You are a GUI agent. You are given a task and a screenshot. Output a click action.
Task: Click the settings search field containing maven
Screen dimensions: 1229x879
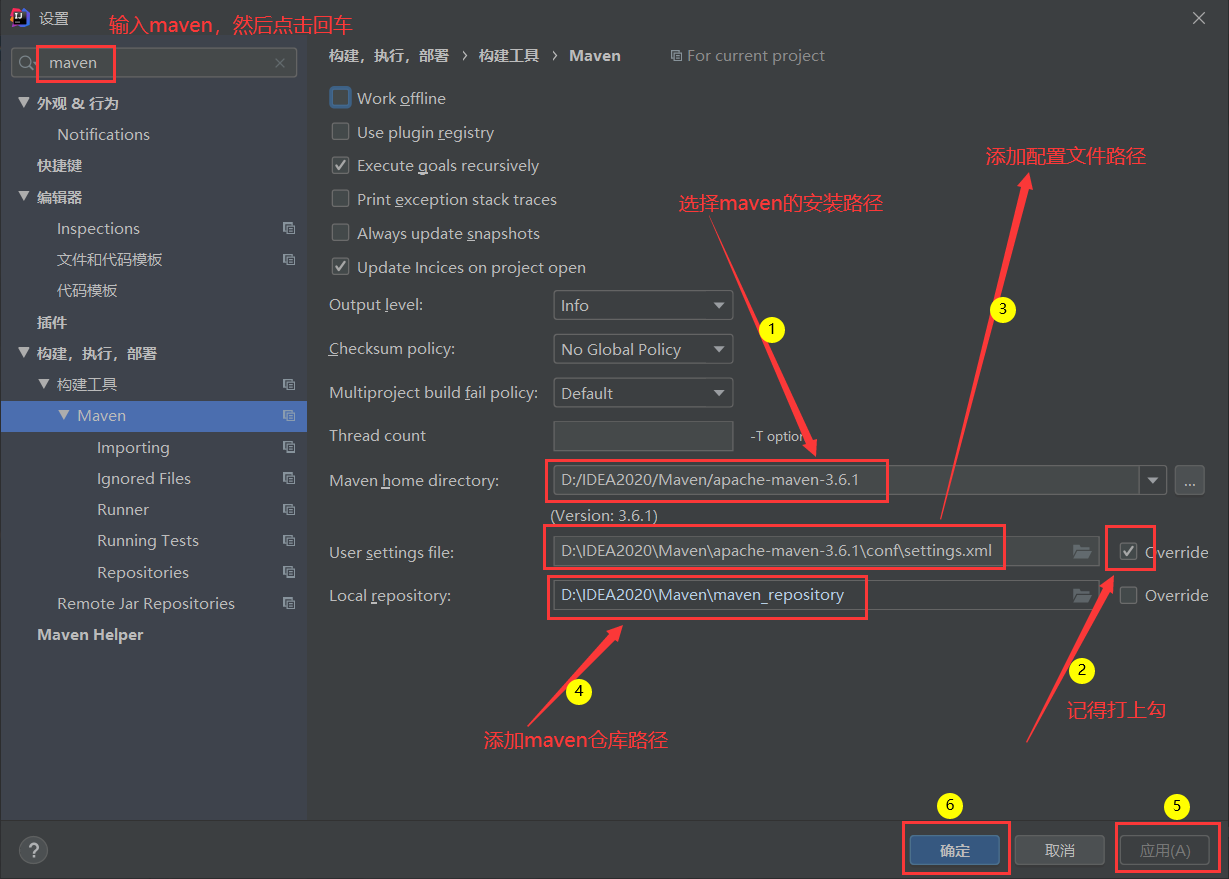point(154,63)
